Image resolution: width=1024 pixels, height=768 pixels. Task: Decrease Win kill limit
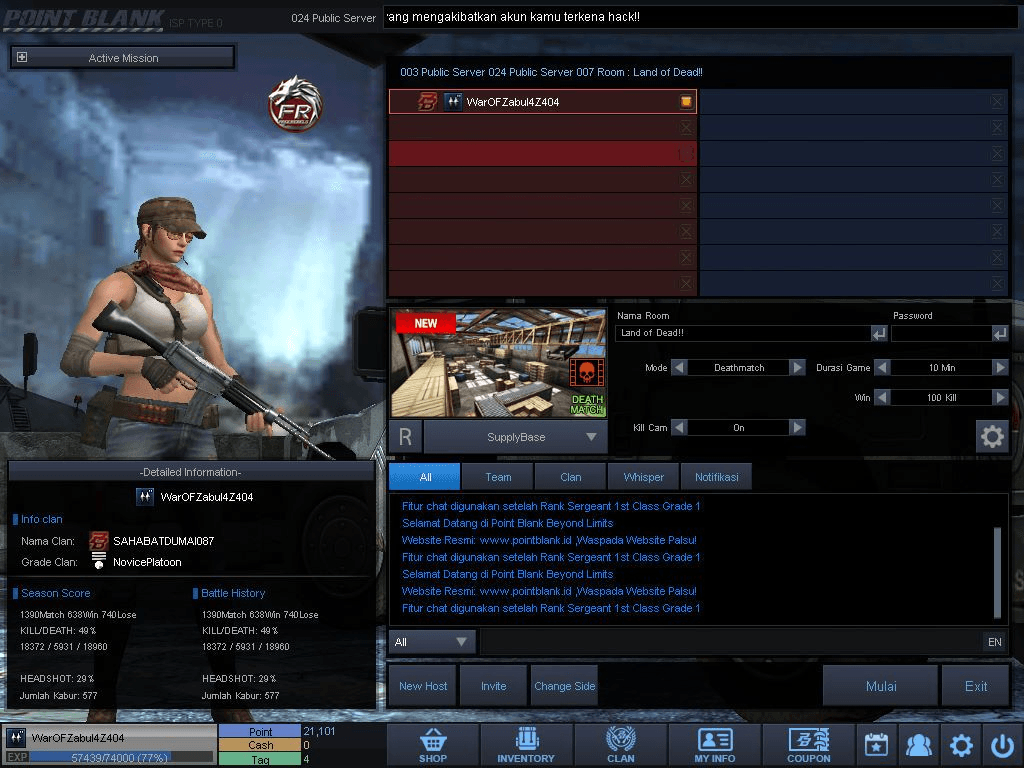882,398
